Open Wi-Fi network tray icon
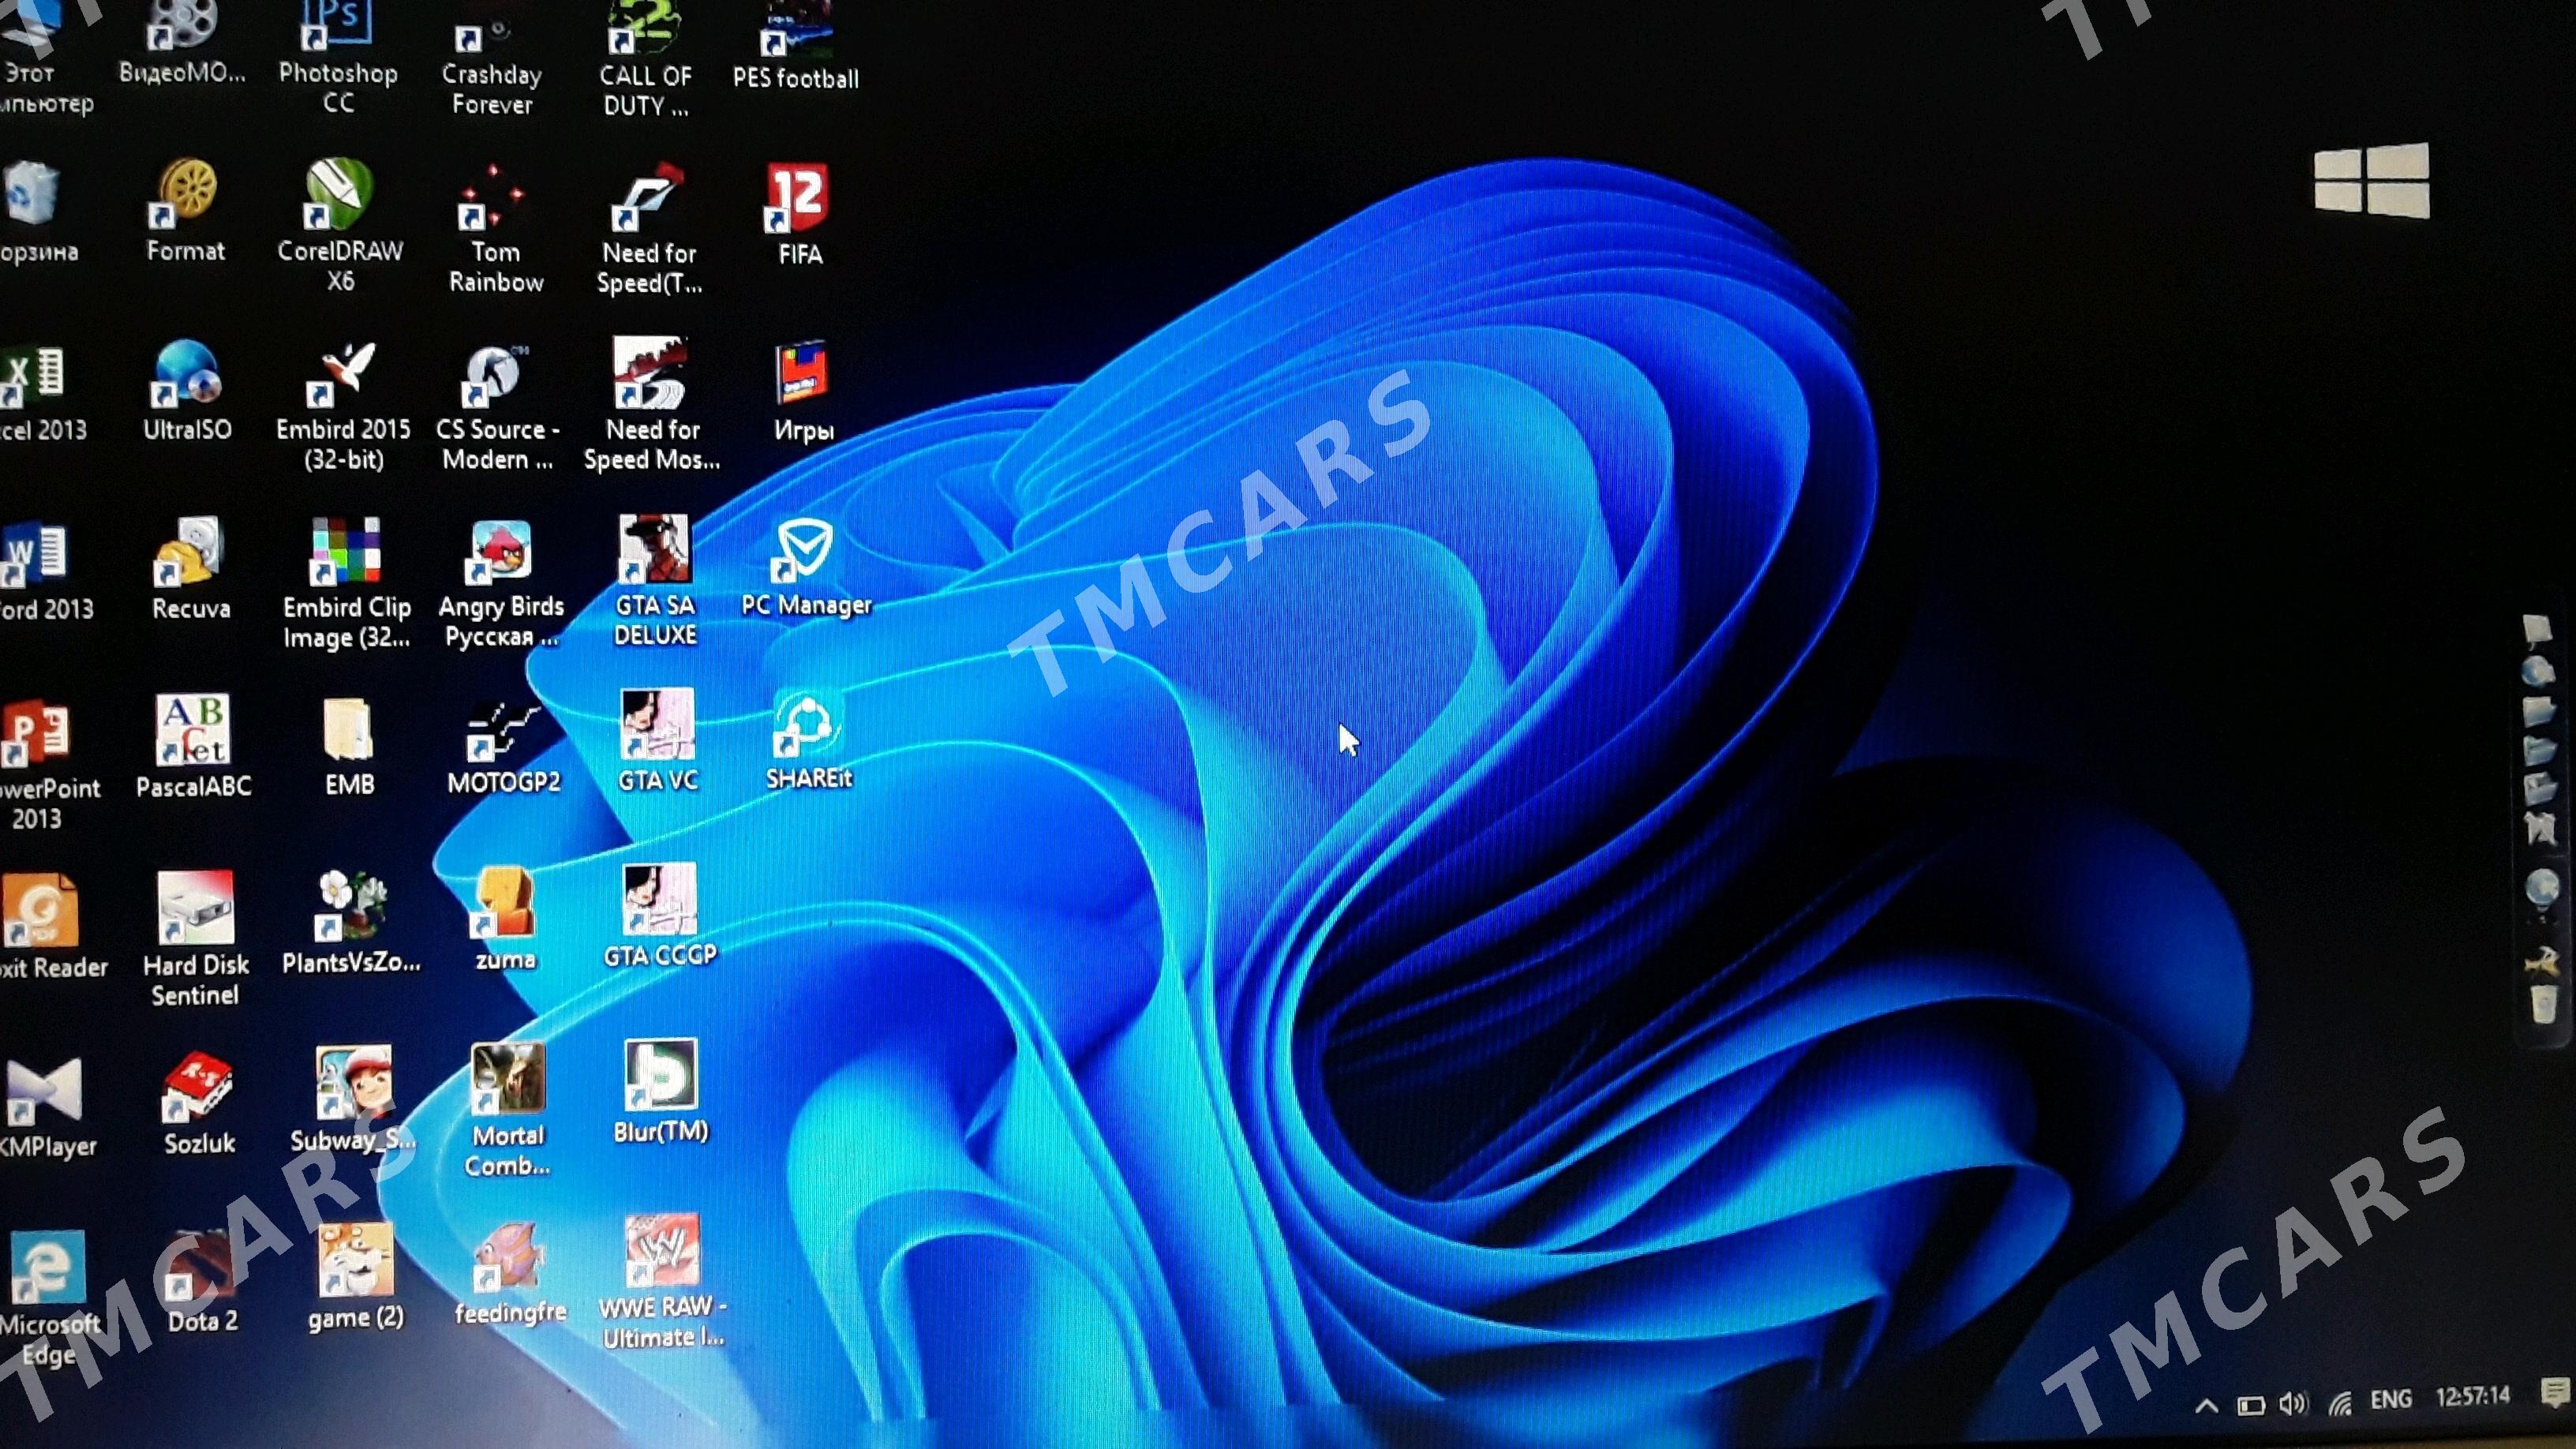This screenshot has width=2576, height=1449. [x=2339, y=1403]
